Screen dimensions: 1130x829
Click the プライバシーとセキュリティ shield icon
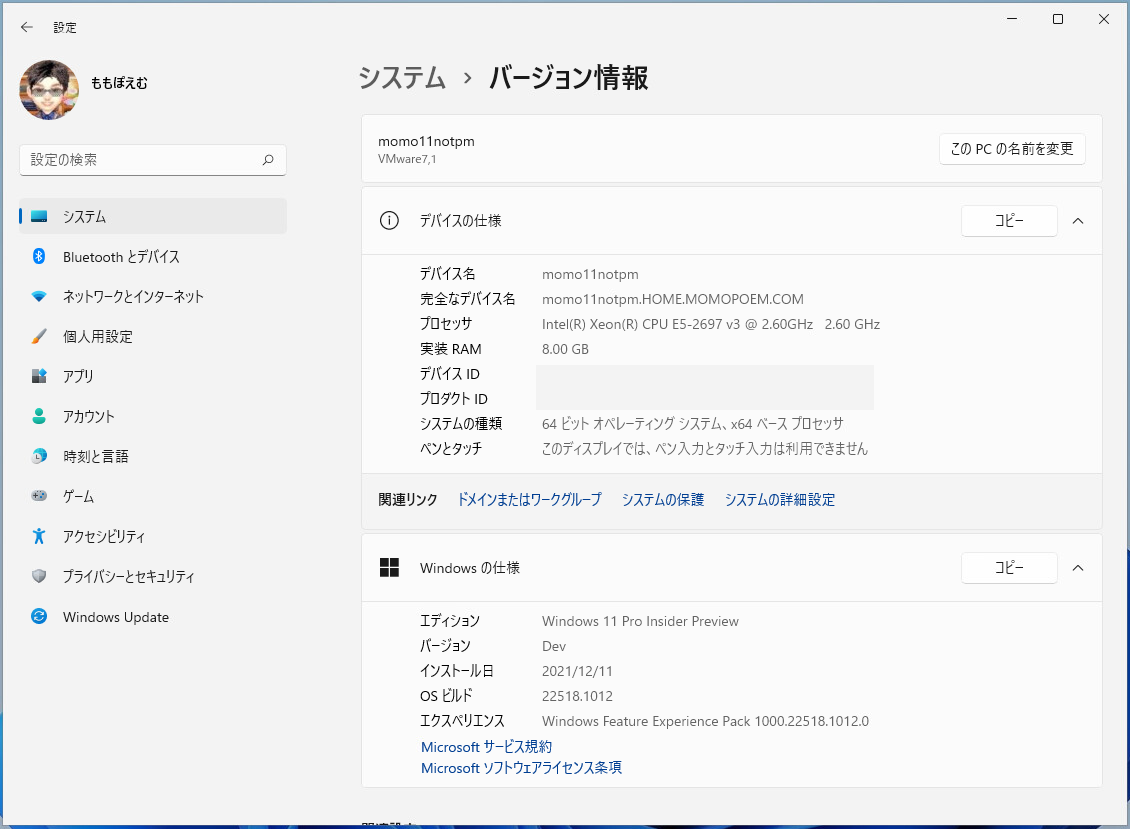pyautogui.click(x=39, y=576)
